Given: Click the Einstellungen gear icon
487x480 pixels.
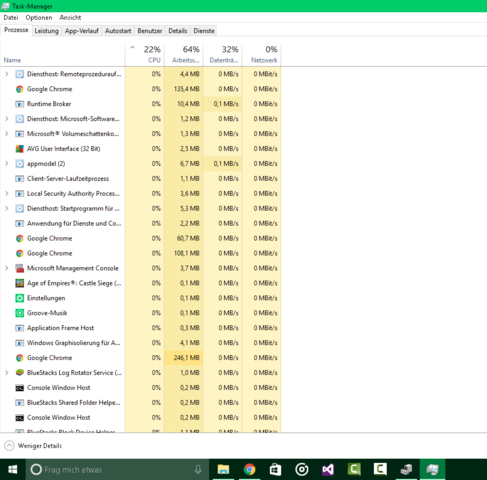Looking at the screenshot, I should [x=20, y=298].
